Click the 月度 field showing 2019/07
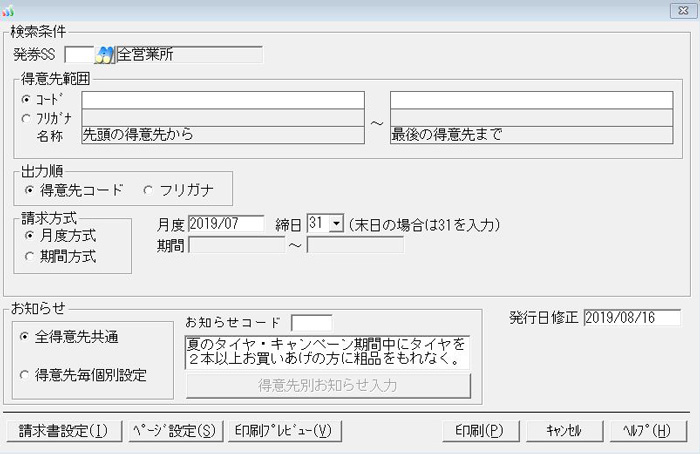 point(225,224)
